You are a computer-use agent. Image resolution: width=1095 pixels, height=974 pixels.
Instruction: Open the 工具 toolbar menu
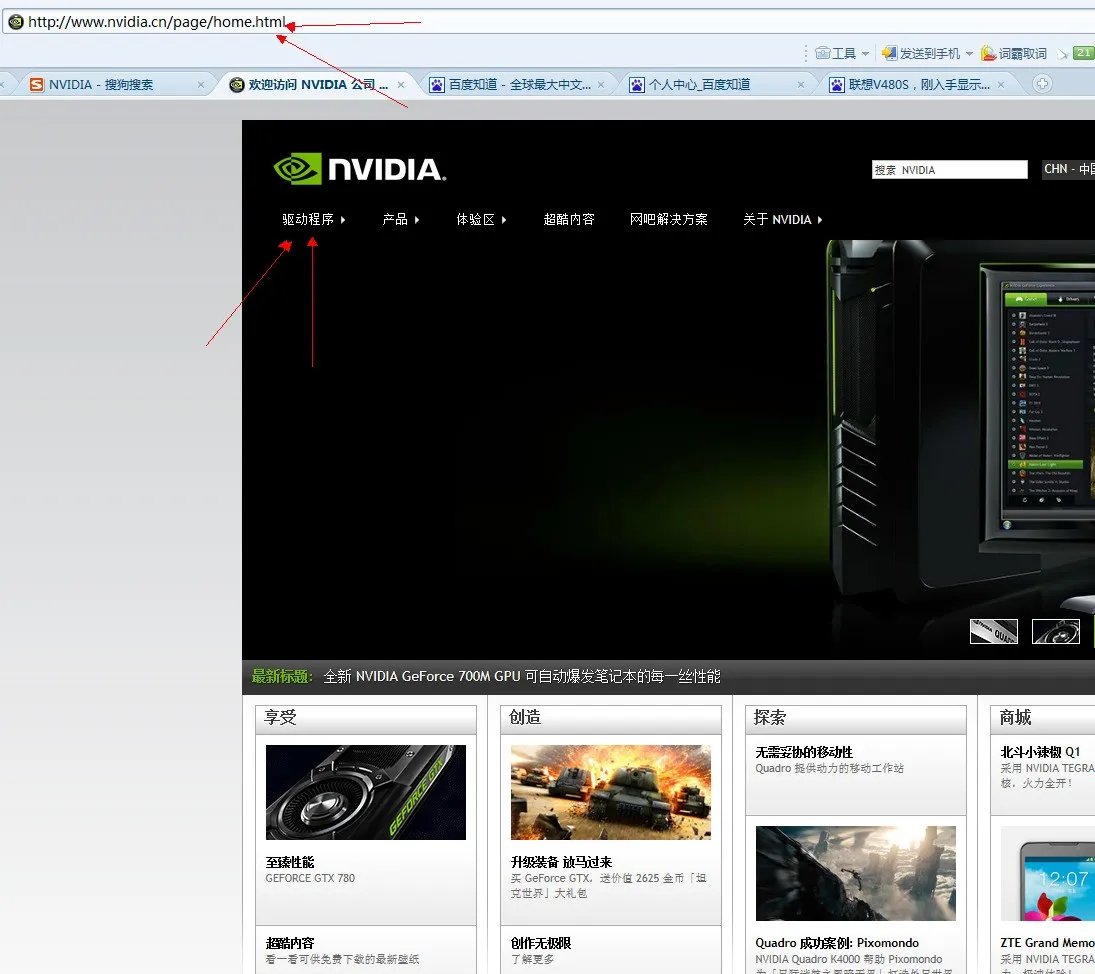pos(843,53)
